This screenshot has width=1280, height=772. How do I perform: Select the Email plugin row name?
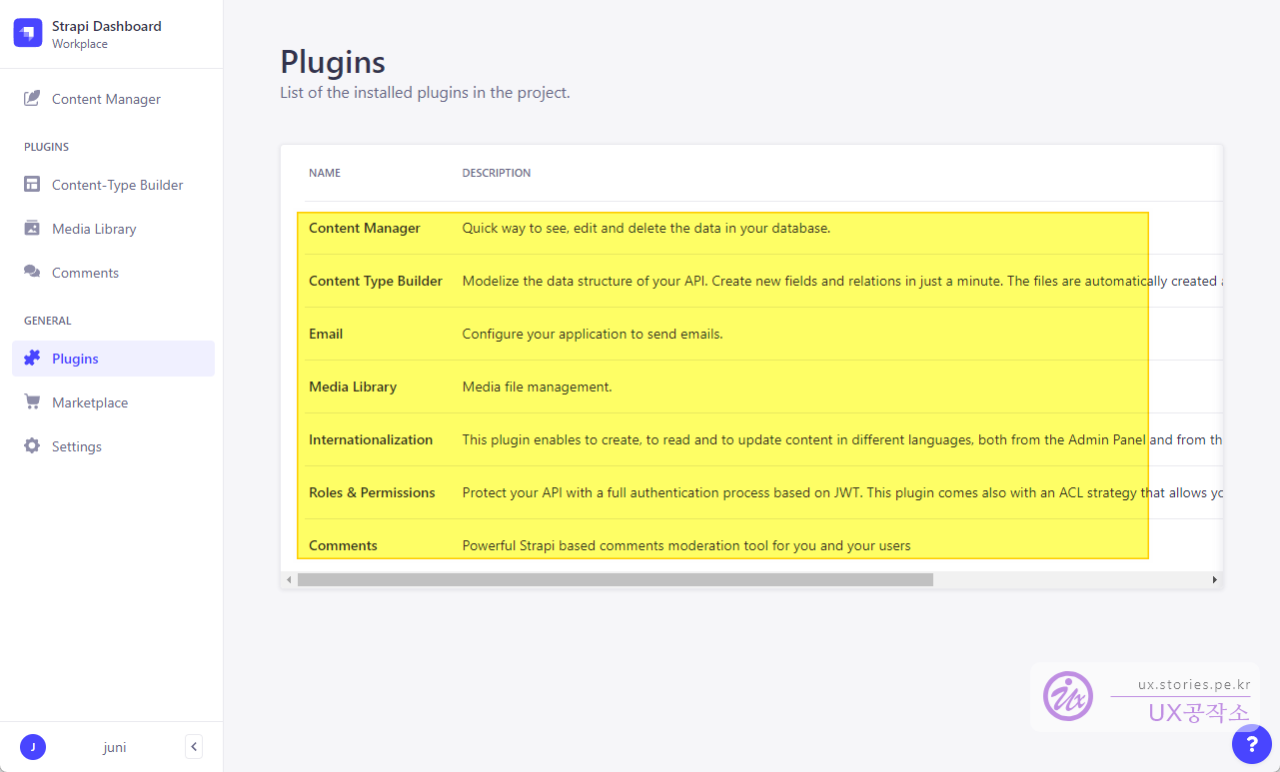[326, 334]
